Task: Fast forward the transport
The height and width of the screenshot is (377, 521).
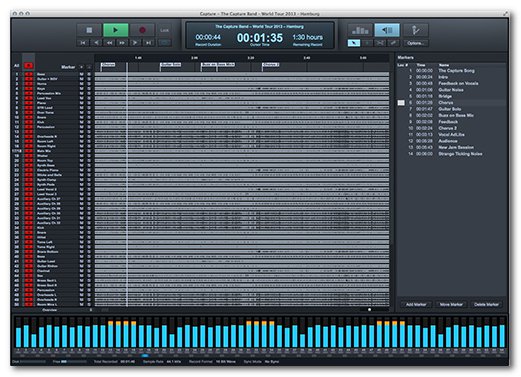Action: point(122,43)
